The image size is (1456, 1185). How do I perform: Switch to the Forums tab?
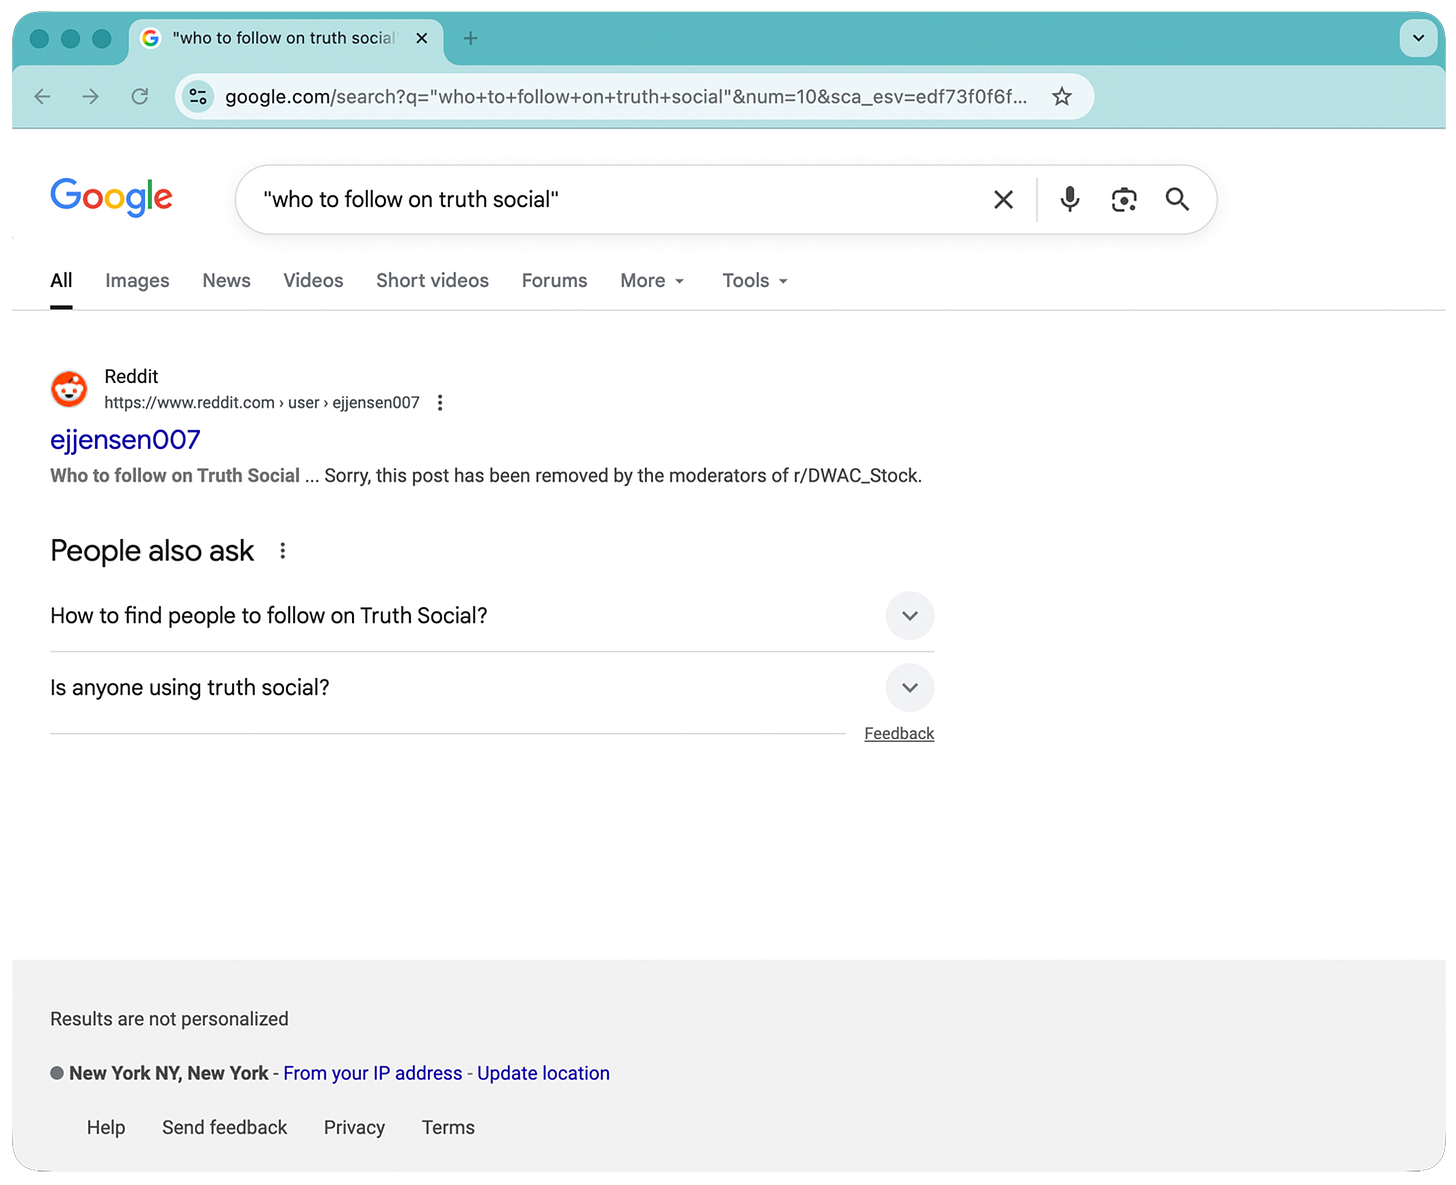pyautogui.click(x=554, y=280)
